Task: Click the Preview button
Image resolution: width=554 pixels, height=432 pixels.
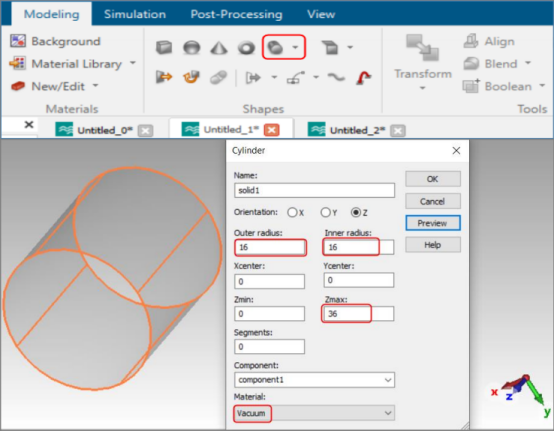Action: point(433,223)
